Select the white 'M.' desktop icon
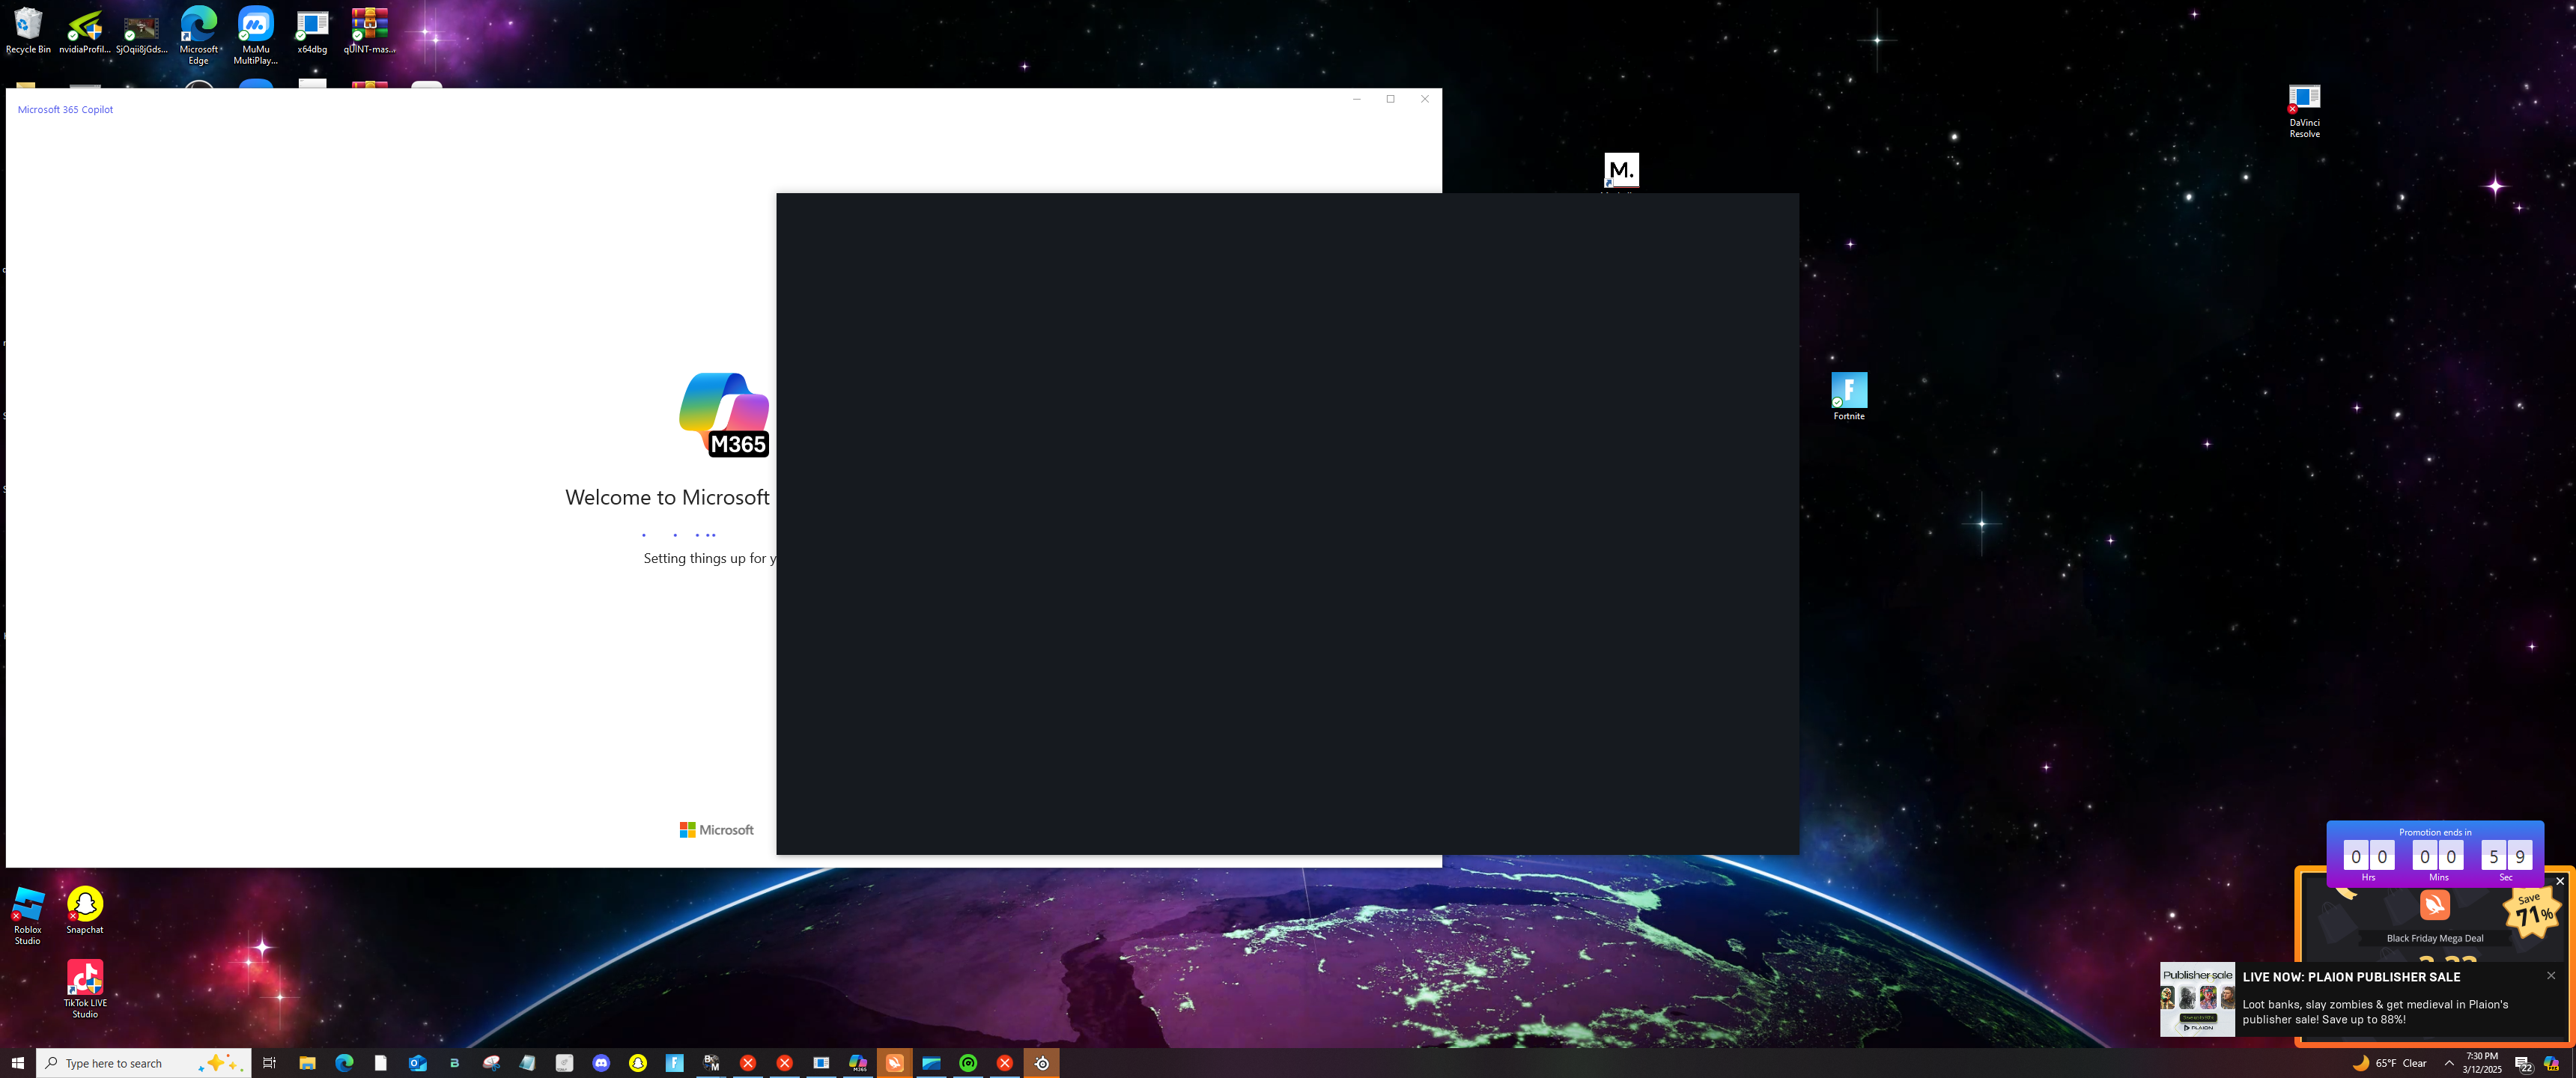Screen dimensions: 2576x1078 click(1621, 170)
